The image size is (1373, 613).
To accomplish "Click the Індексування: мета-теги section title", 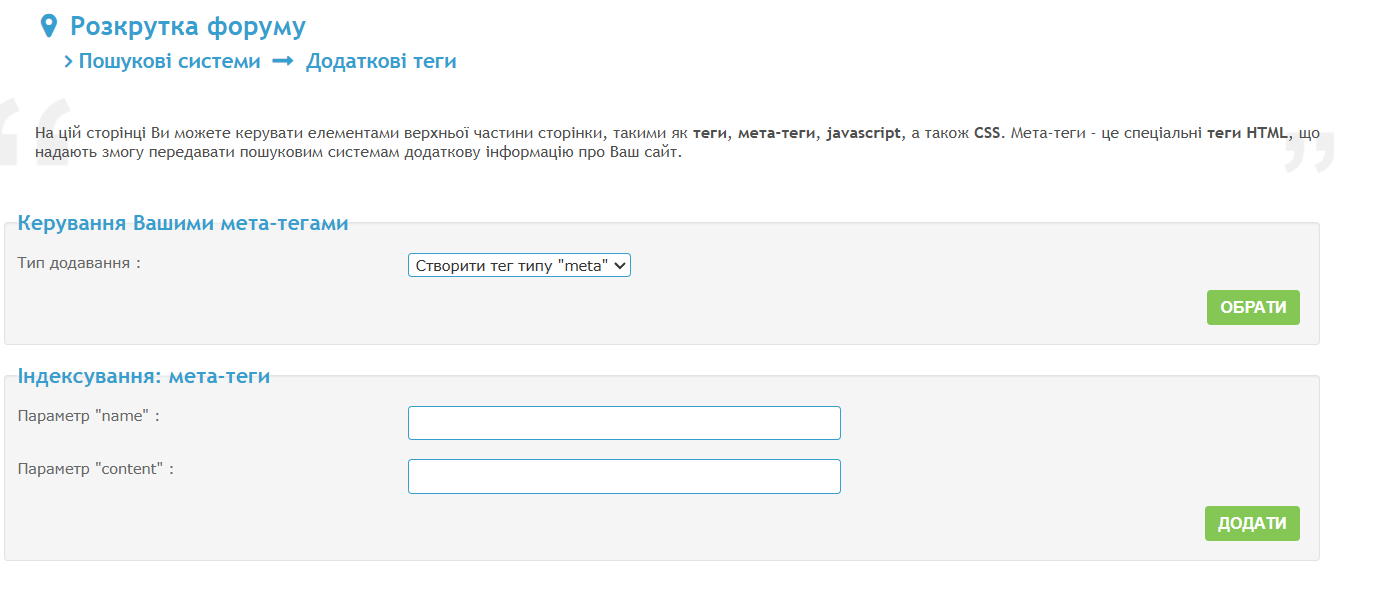I will [x=144, y=377].
